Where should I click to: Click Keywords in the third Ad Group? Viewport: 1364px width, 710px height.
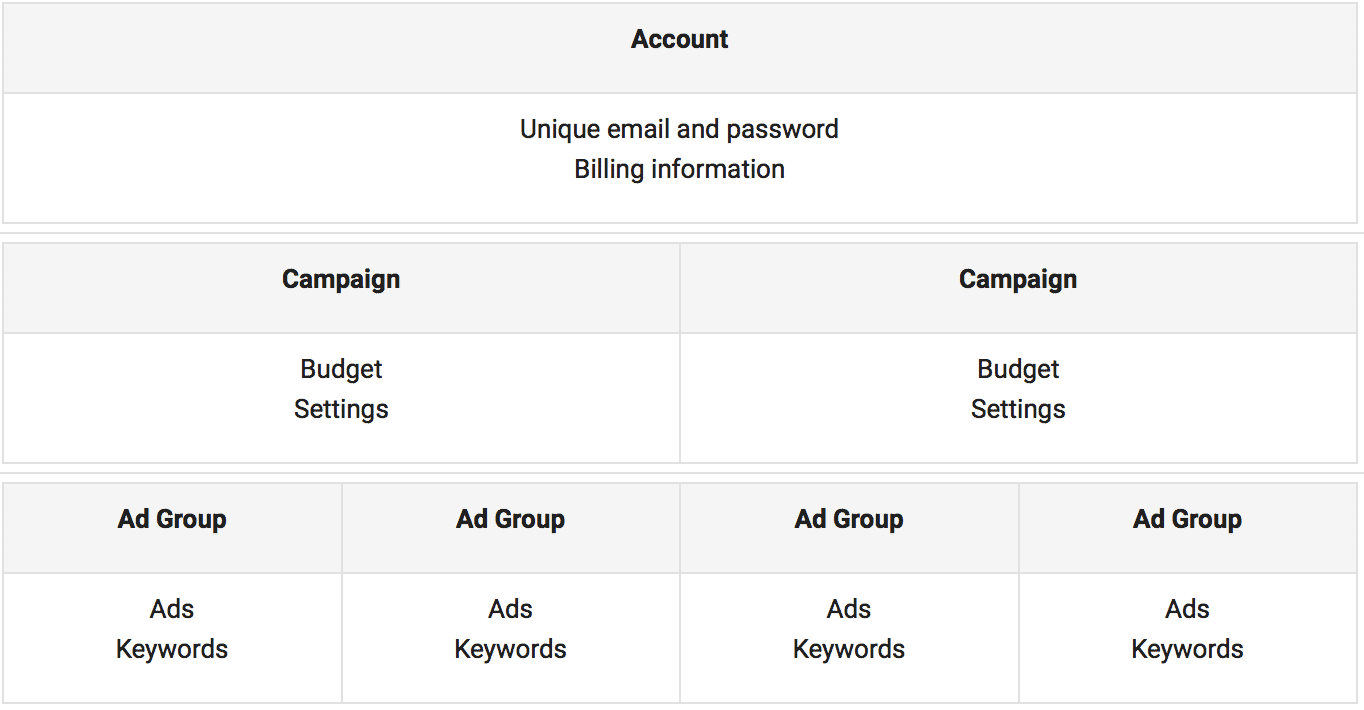[x=849, y=649]
